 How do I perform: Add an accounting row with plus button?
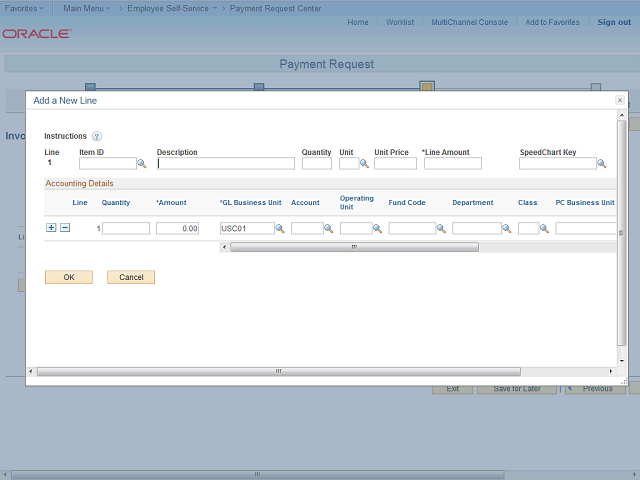51,228
